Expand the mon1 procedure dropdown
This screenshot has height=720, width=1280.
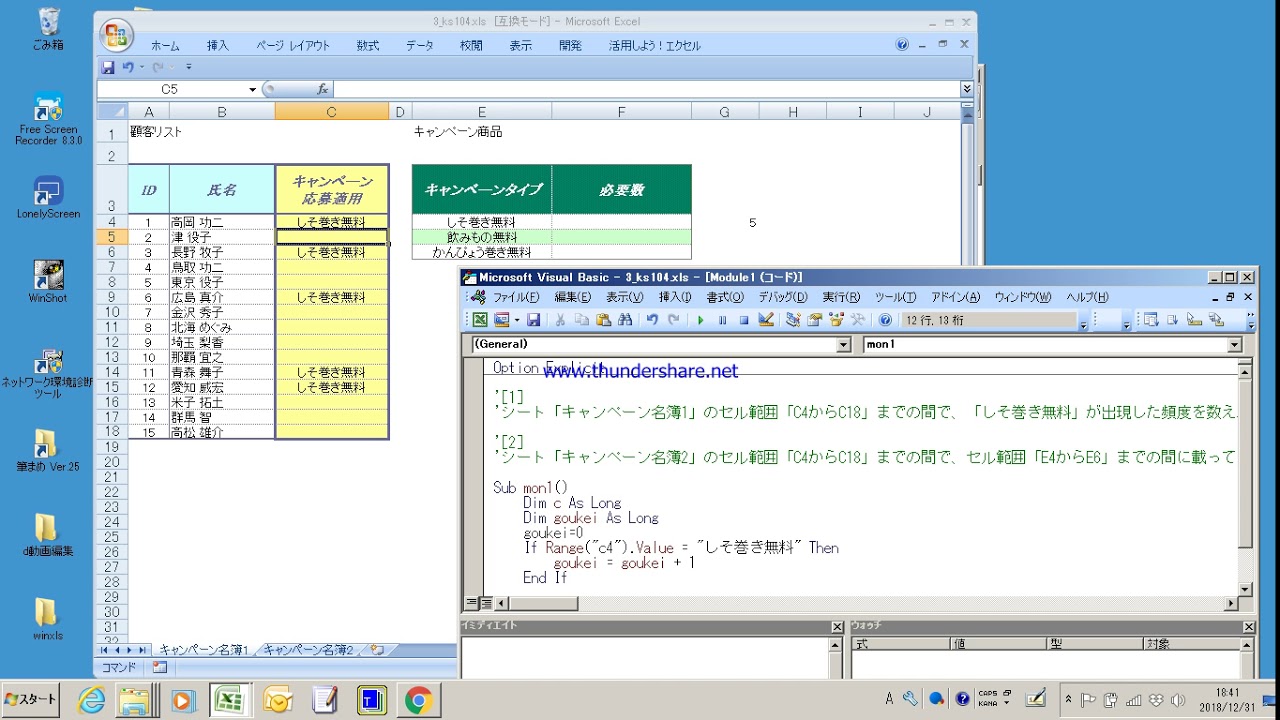1234,345
